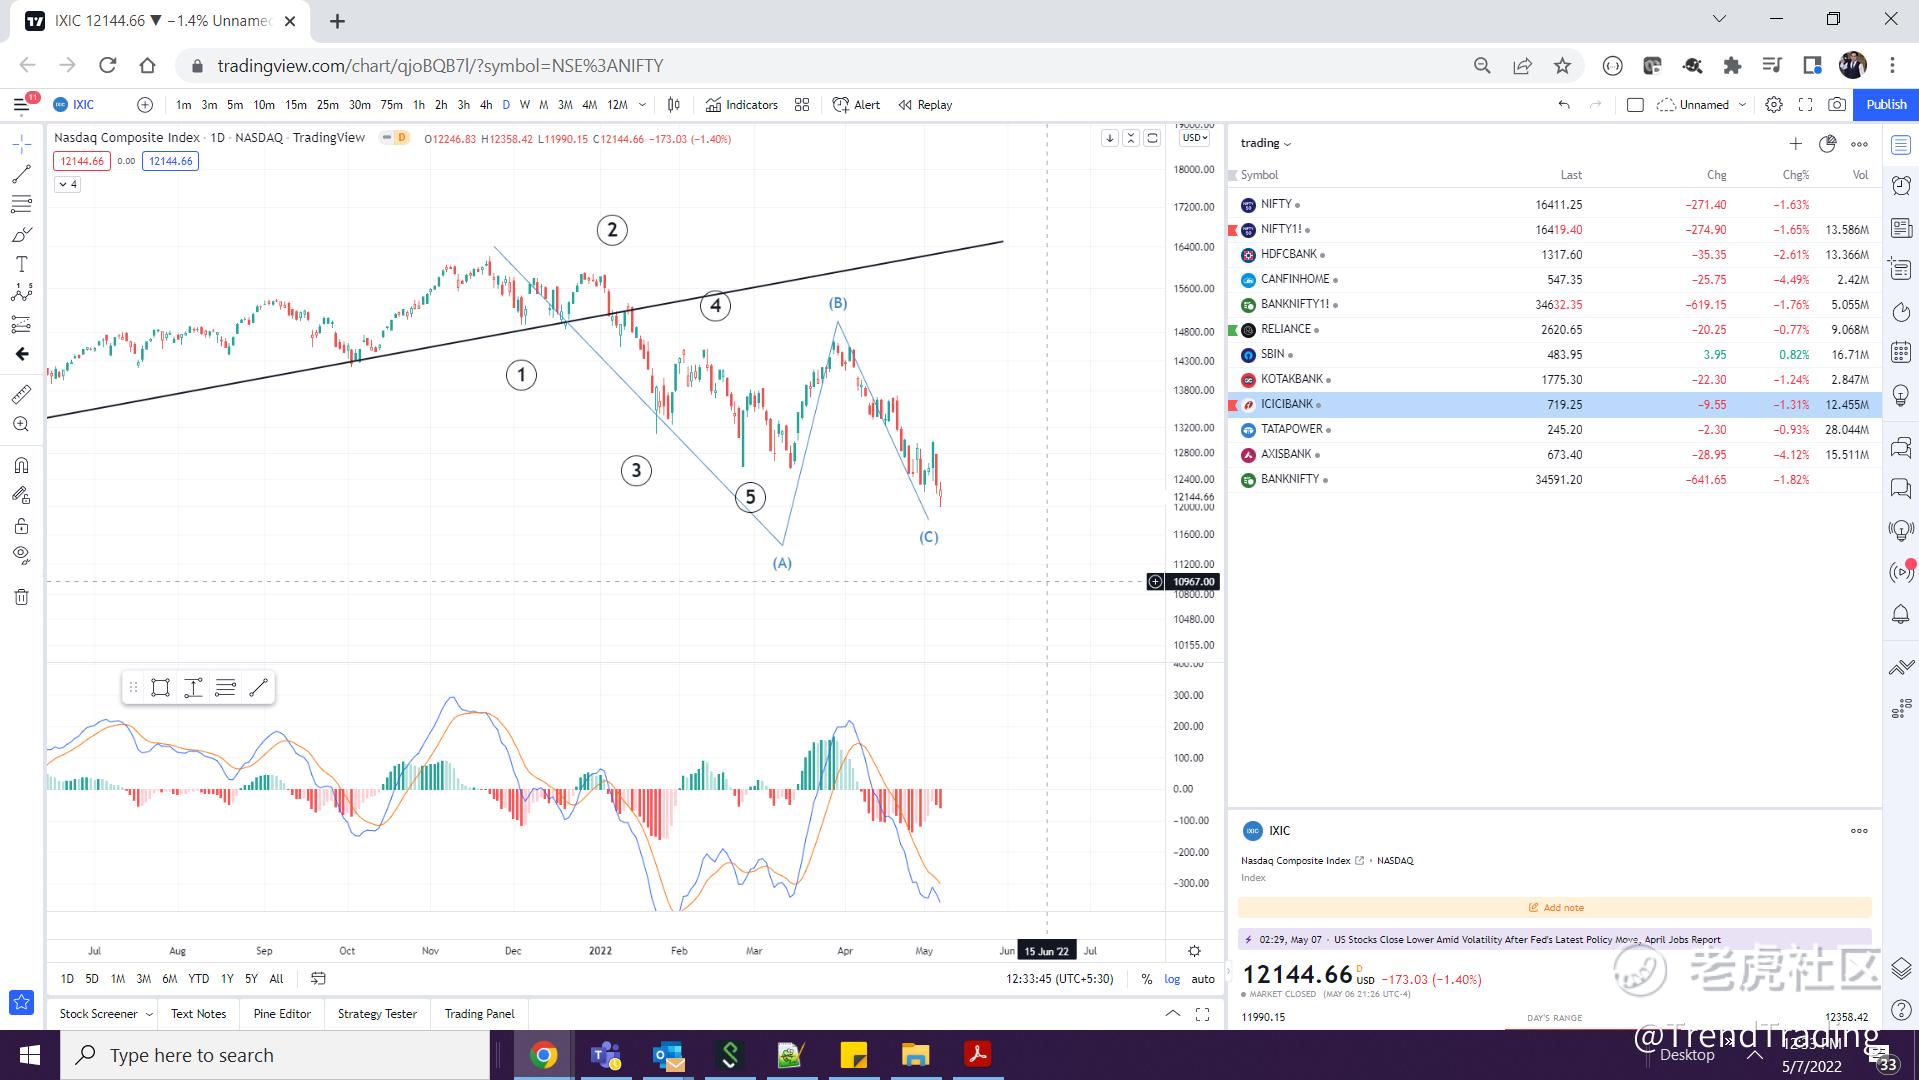Open the IXIC details options menu

coord(1859,831)
